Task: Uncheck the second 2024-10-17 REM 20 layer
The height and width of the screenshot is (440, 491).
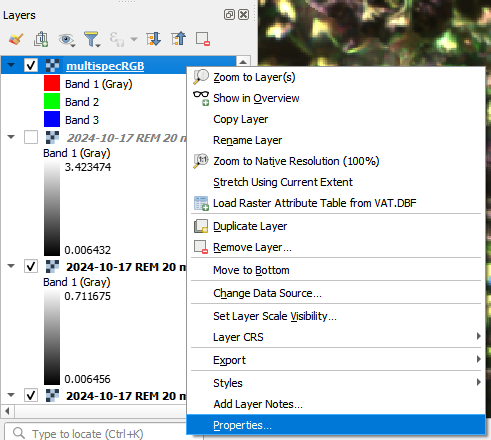Action: [x=31, y=266]
